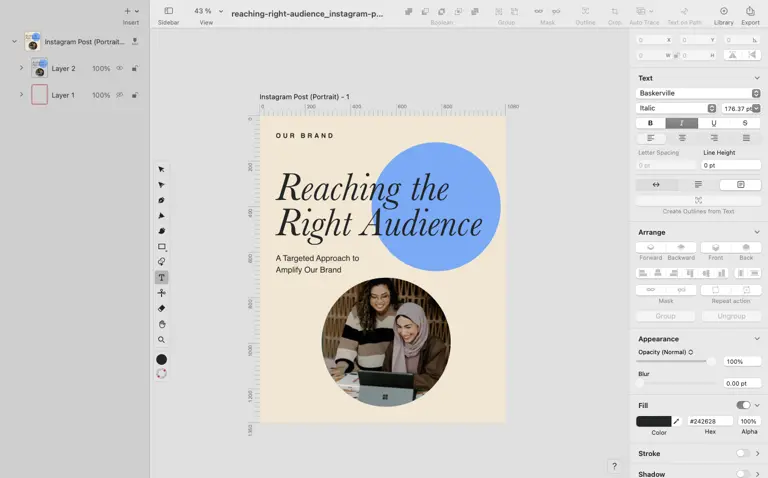Viewport: 768px width, 478px height.
Task: Toggle Underline text style
Action: [x=713, y=123]
